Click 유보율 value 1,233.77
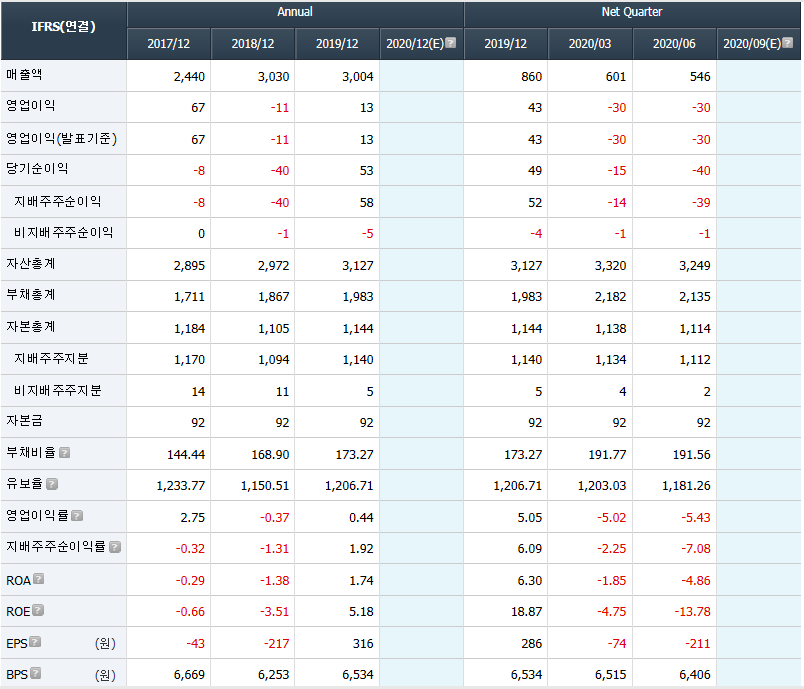 click(180, 486)
